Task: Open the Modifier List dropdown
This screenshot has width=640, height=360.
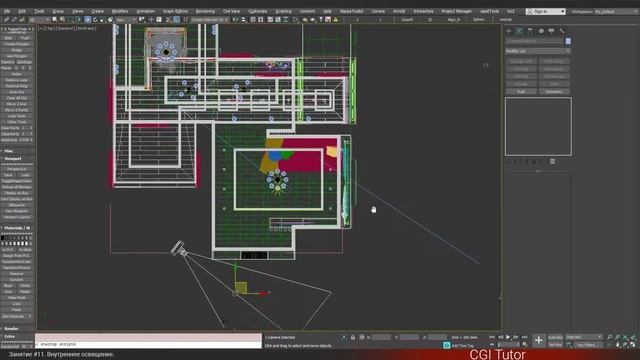Action: [538, 51]
